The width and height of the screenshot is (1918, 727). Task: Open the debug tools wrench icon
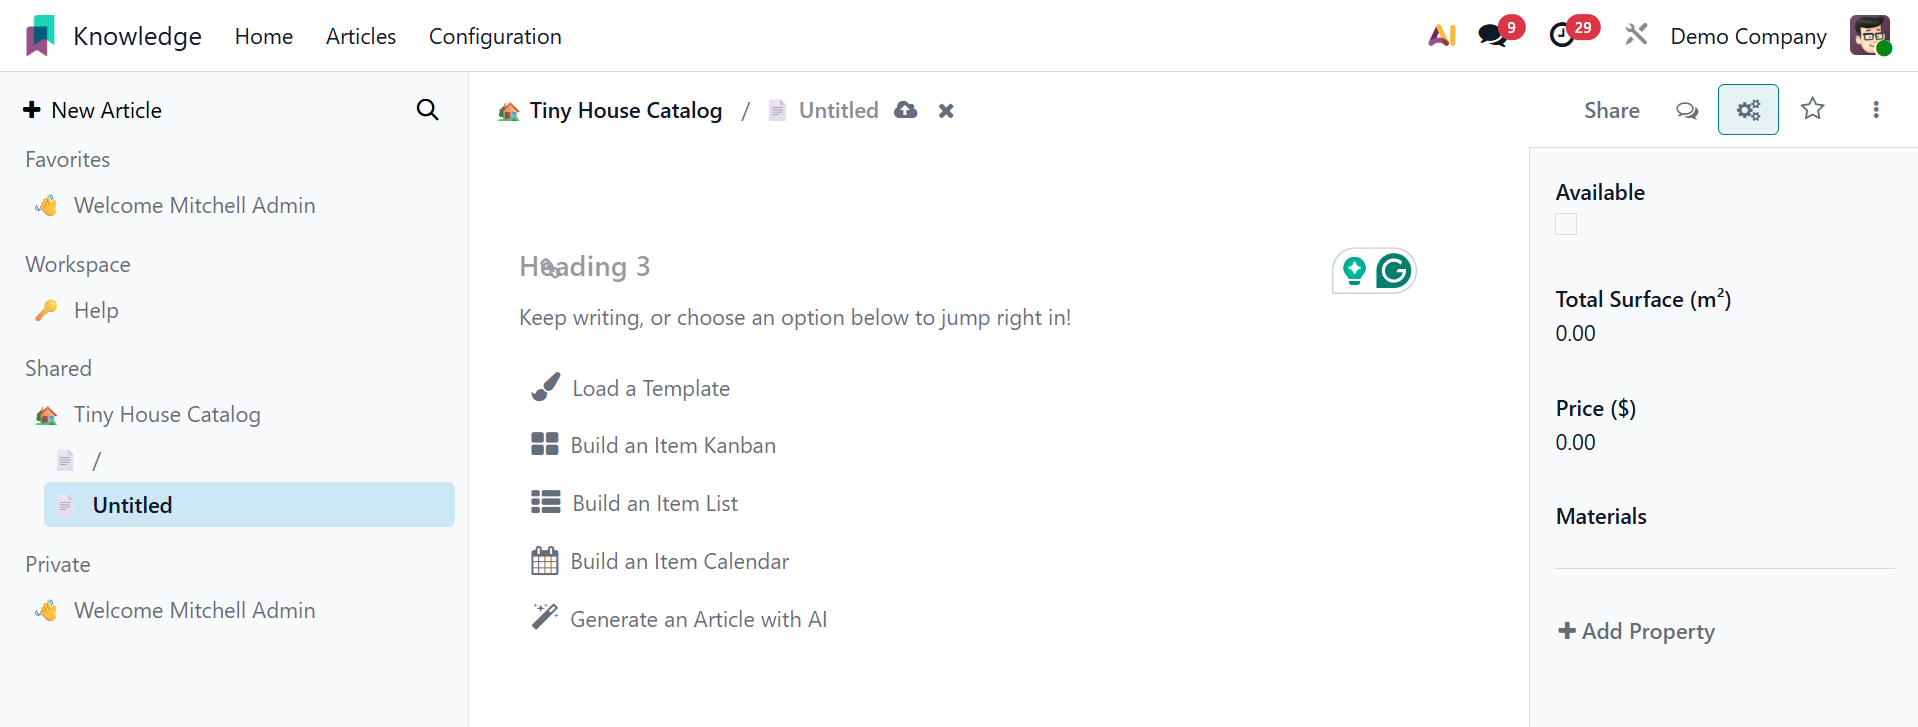click(x=1636, y=36)
